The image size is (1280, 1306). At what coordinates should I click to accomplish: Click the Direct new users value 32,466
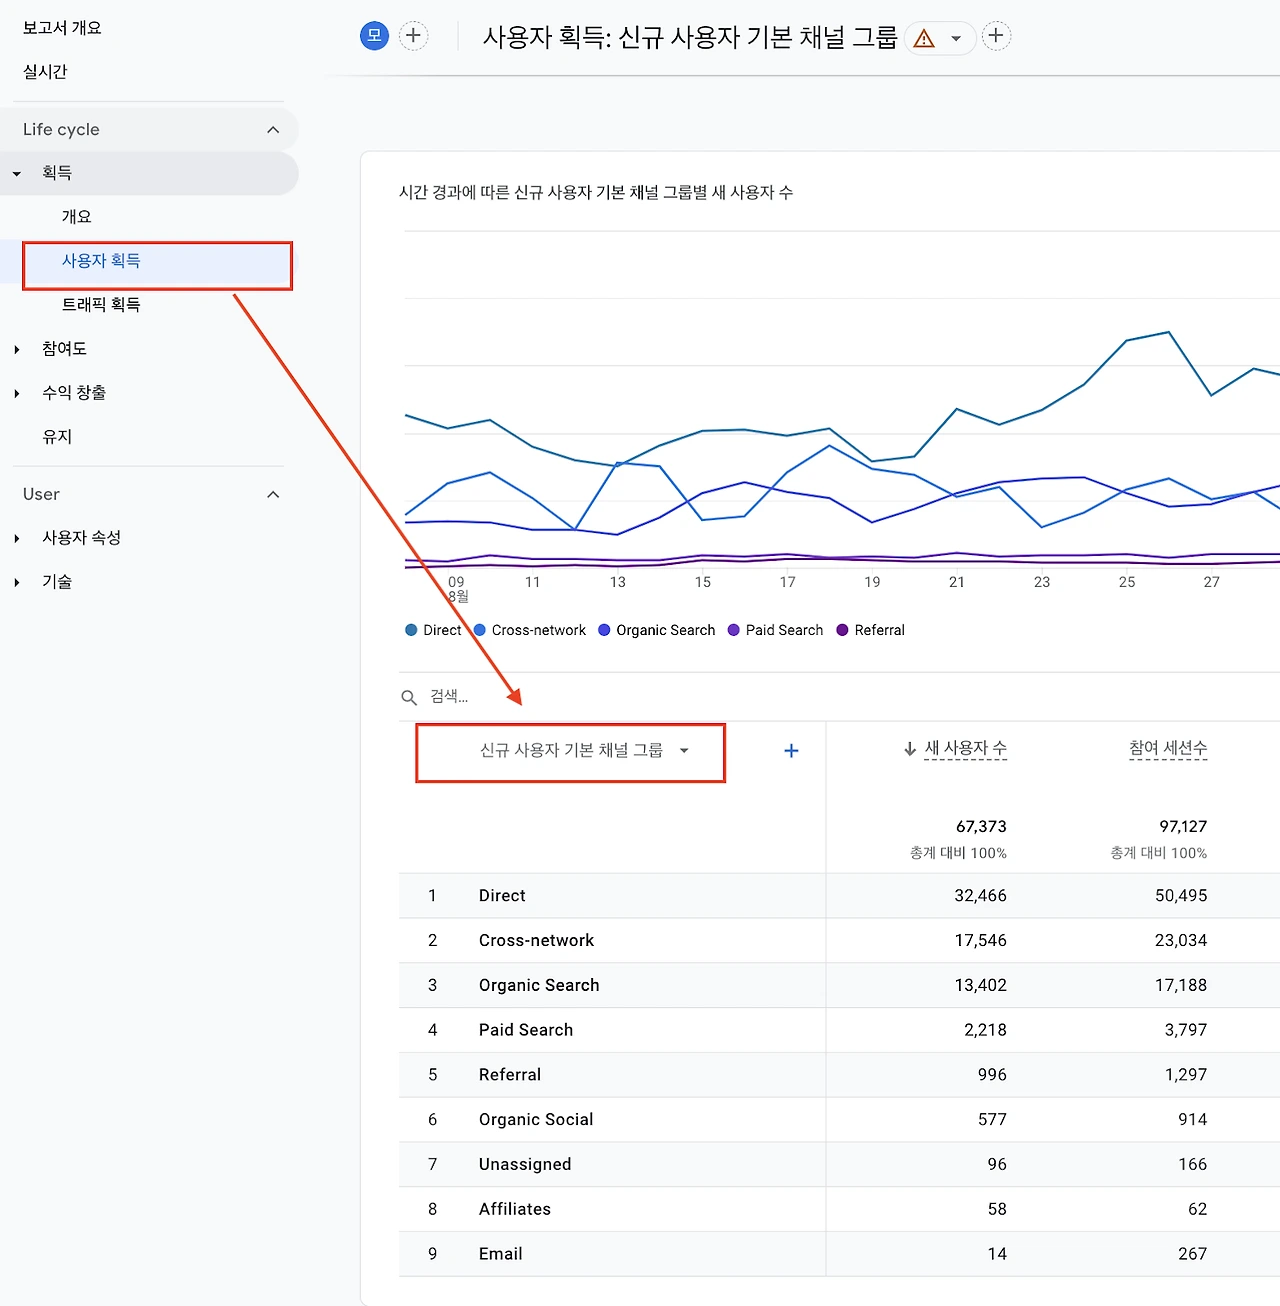point(980,896)
